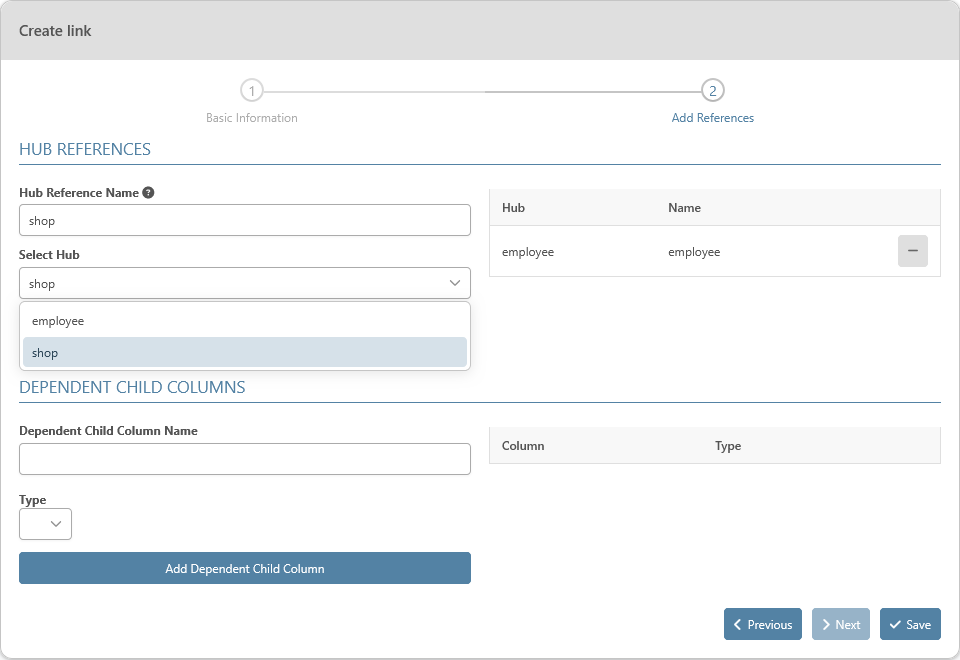Choose employee from the hub options list
960x660 pixels.
point(244,321)
